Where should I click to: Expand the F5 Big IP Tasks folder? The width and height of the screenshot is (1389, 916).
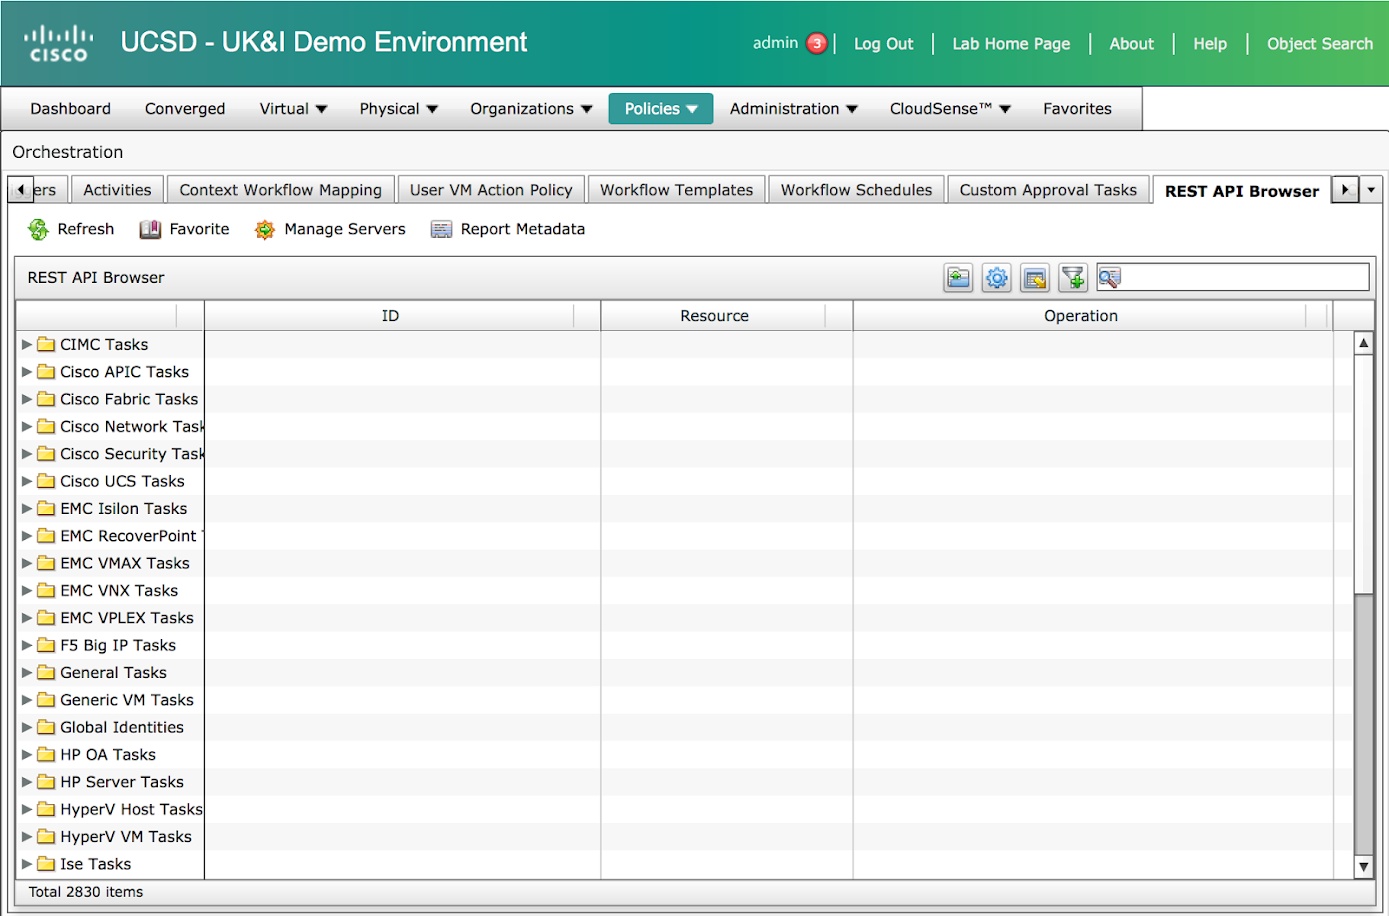(x=27, y=645)
